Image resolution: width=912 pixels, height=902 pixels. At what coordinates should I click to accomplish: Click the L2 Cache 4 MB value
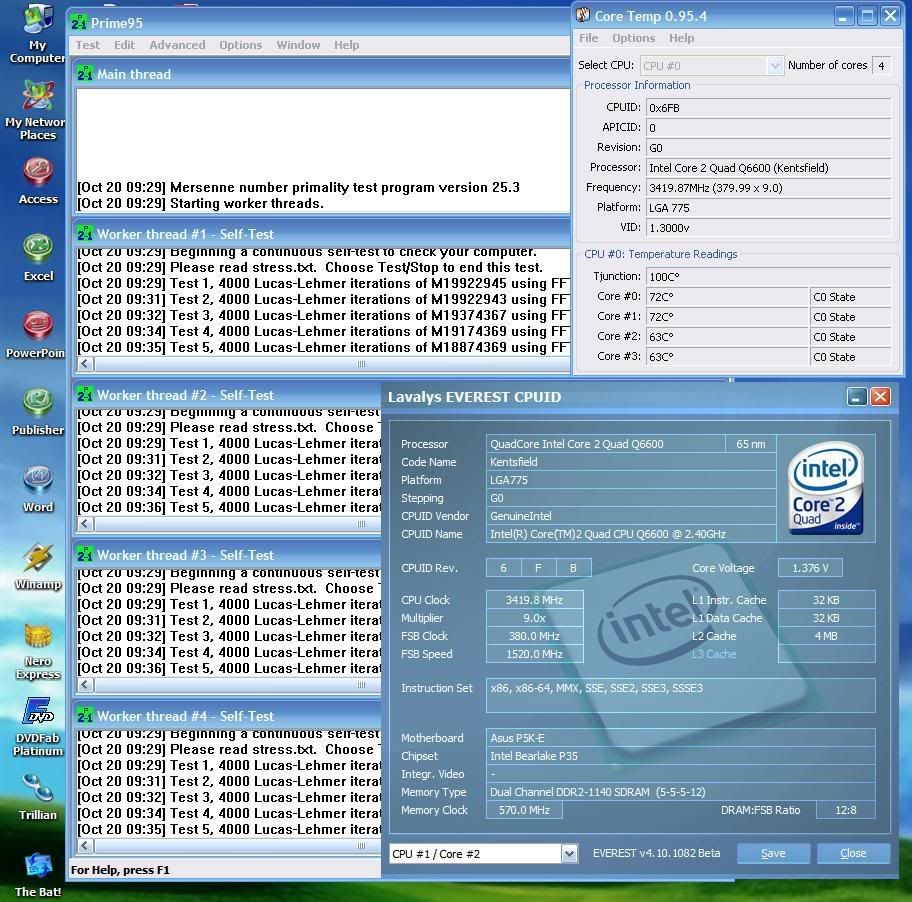coord(826,636)
